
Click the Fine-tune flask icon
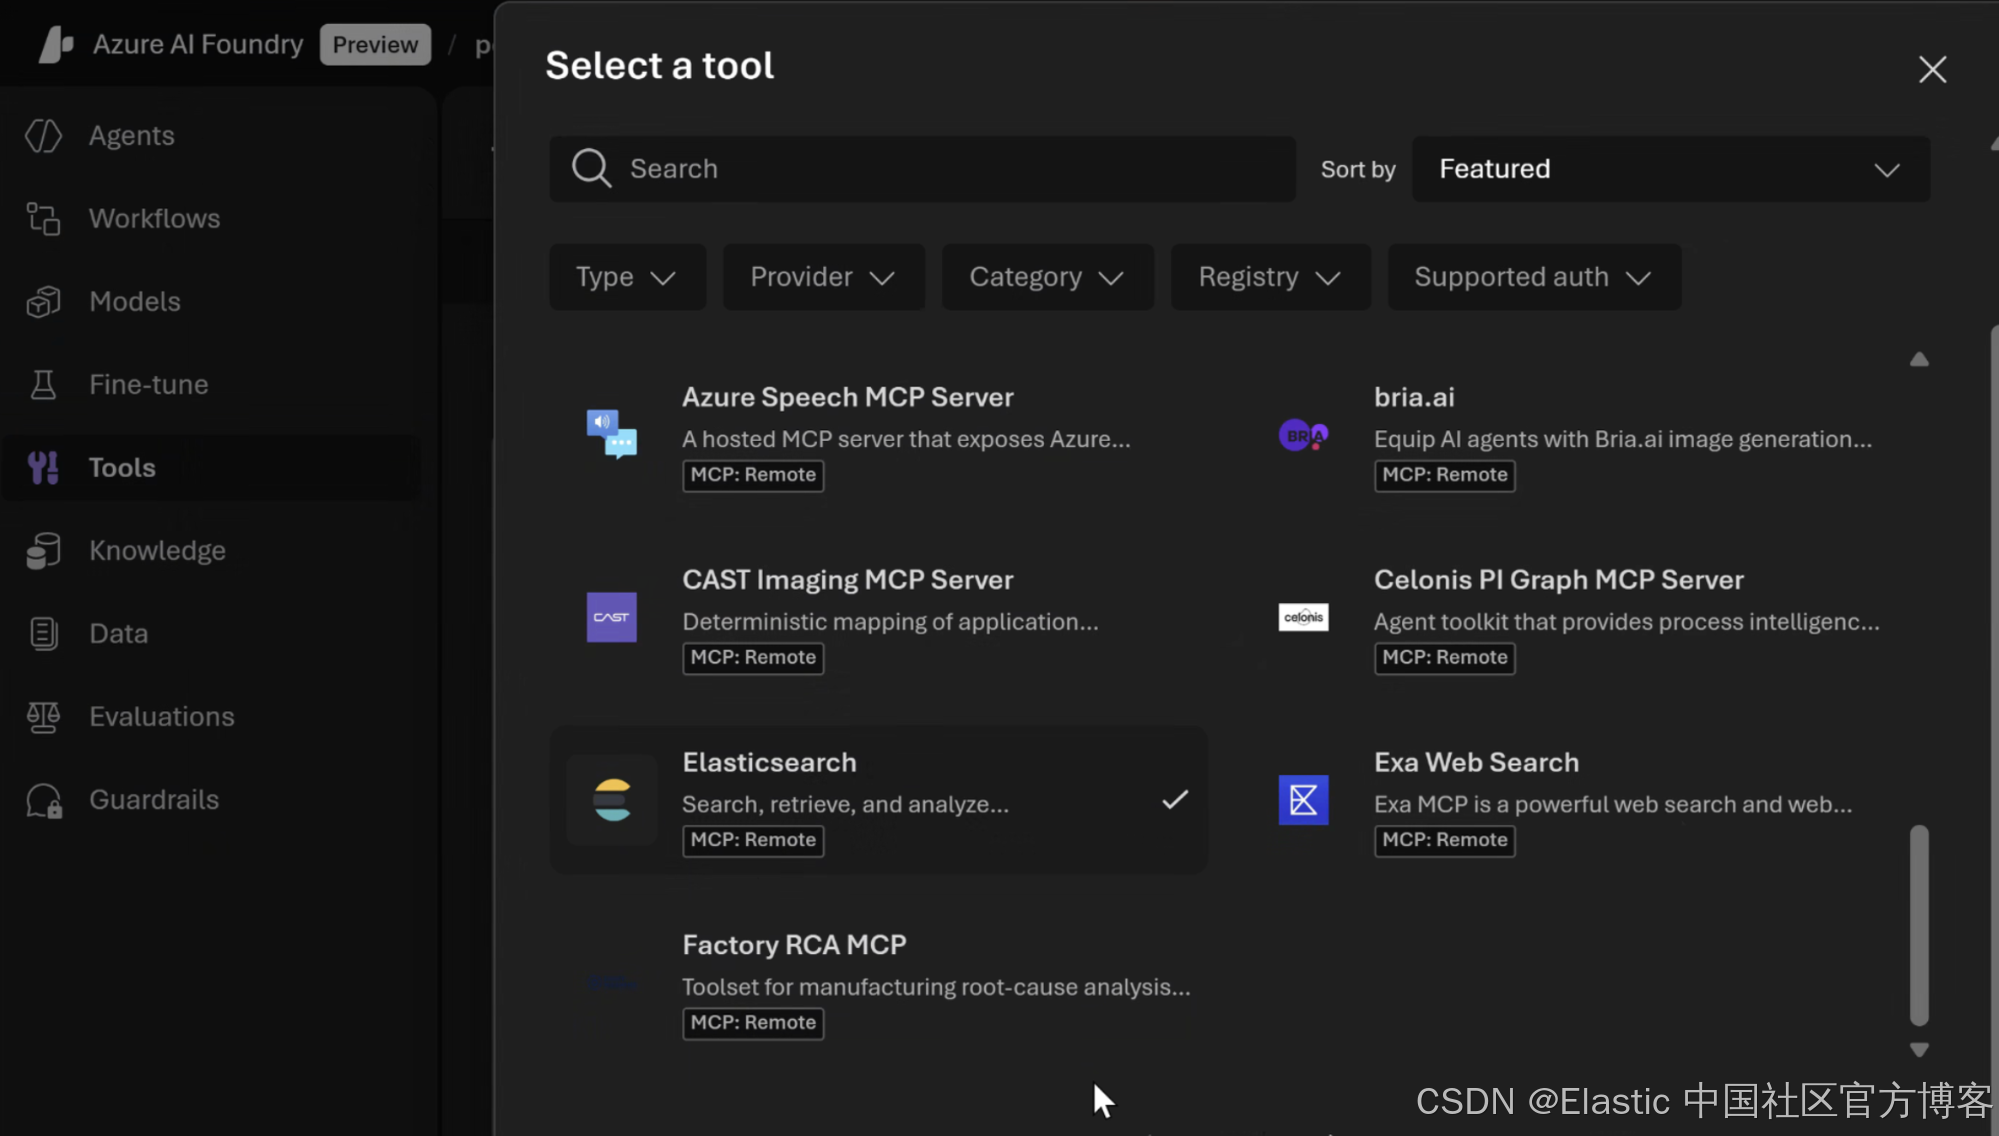pyautogui.click(x=43, y=385)
